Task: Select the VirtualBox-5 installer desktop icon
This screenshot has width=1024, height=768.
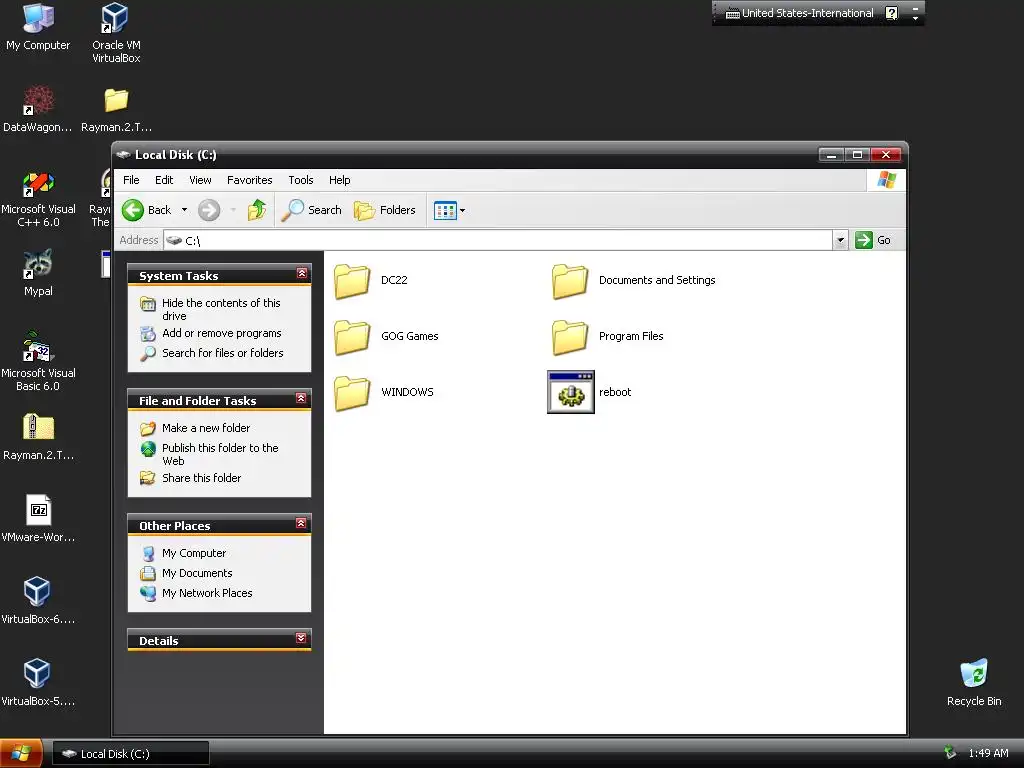Action: [38, 683]
